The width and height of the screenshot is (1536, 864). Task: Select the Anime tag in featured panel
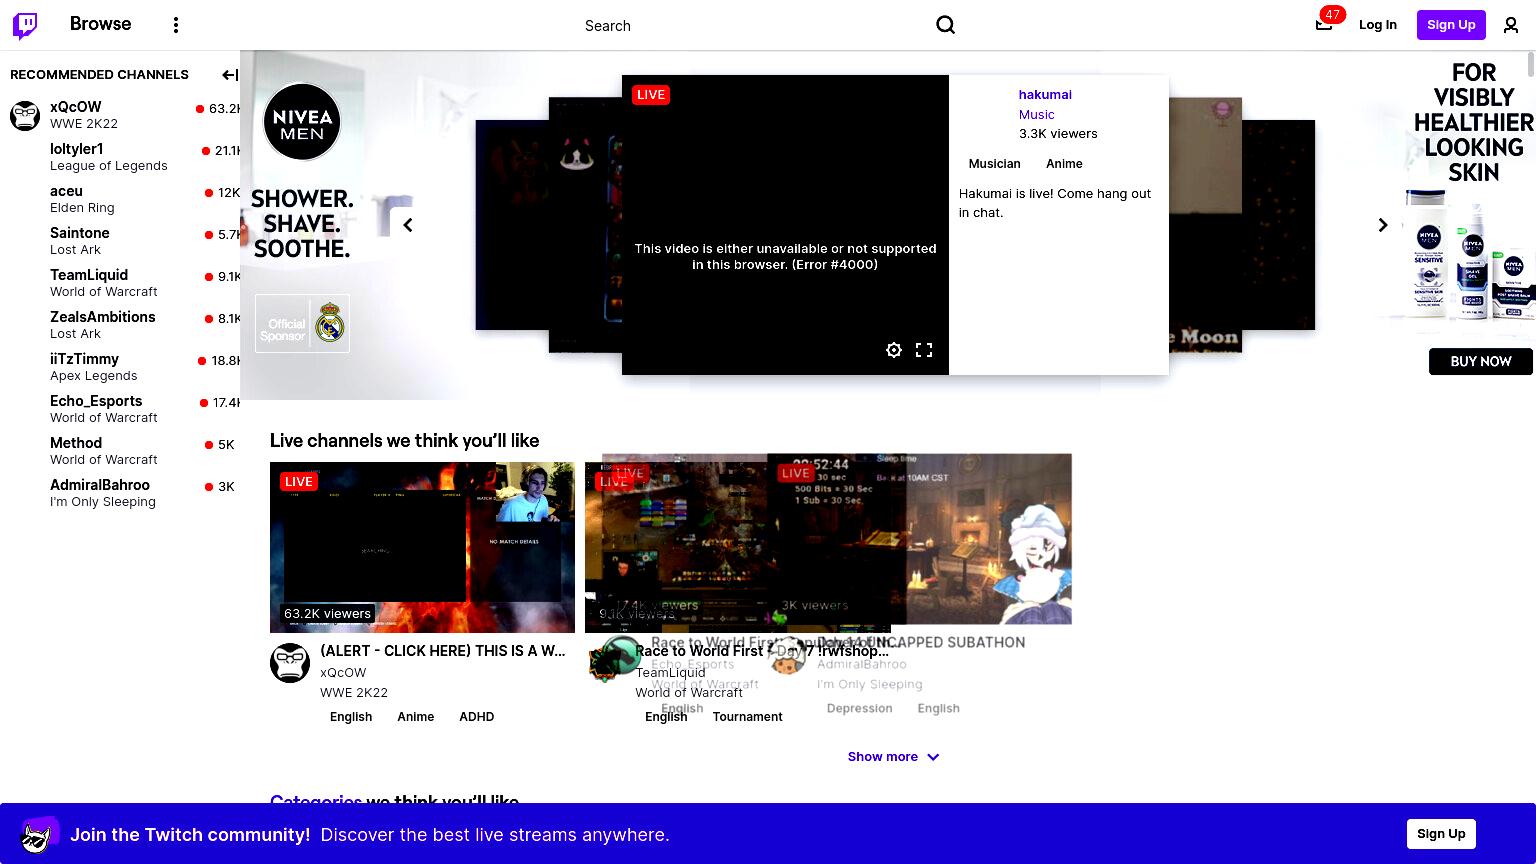pos(1064,164)
